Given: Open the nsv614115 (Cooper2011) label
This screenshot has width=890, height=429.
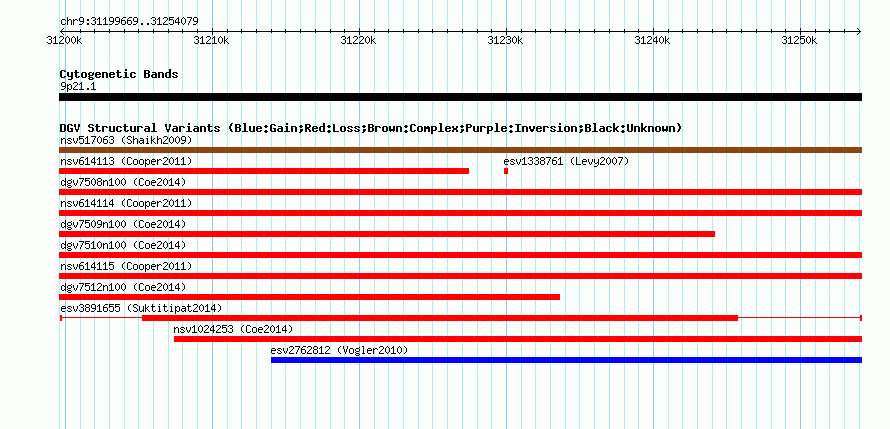Looking at the screenshot, I should click(126, 266).
